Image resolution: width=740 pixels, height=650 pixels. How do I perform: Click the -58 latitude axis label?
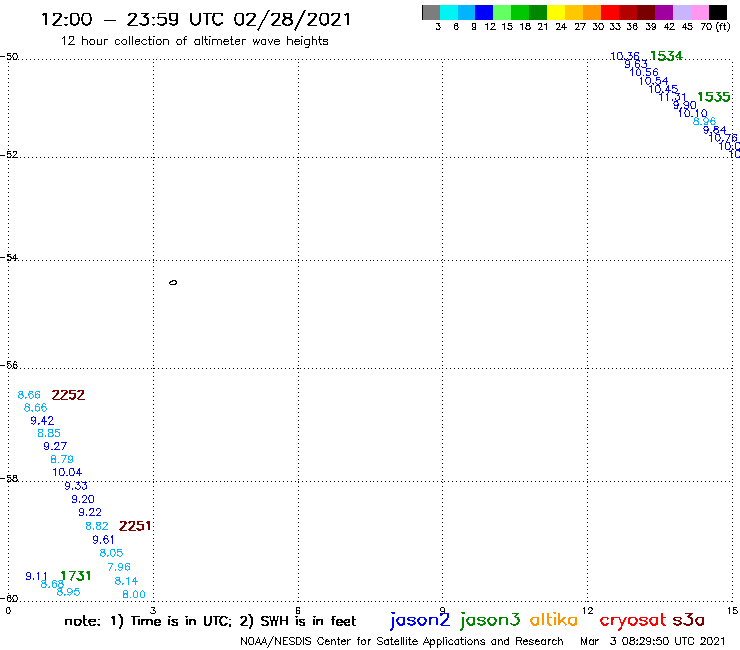[10, 478]
